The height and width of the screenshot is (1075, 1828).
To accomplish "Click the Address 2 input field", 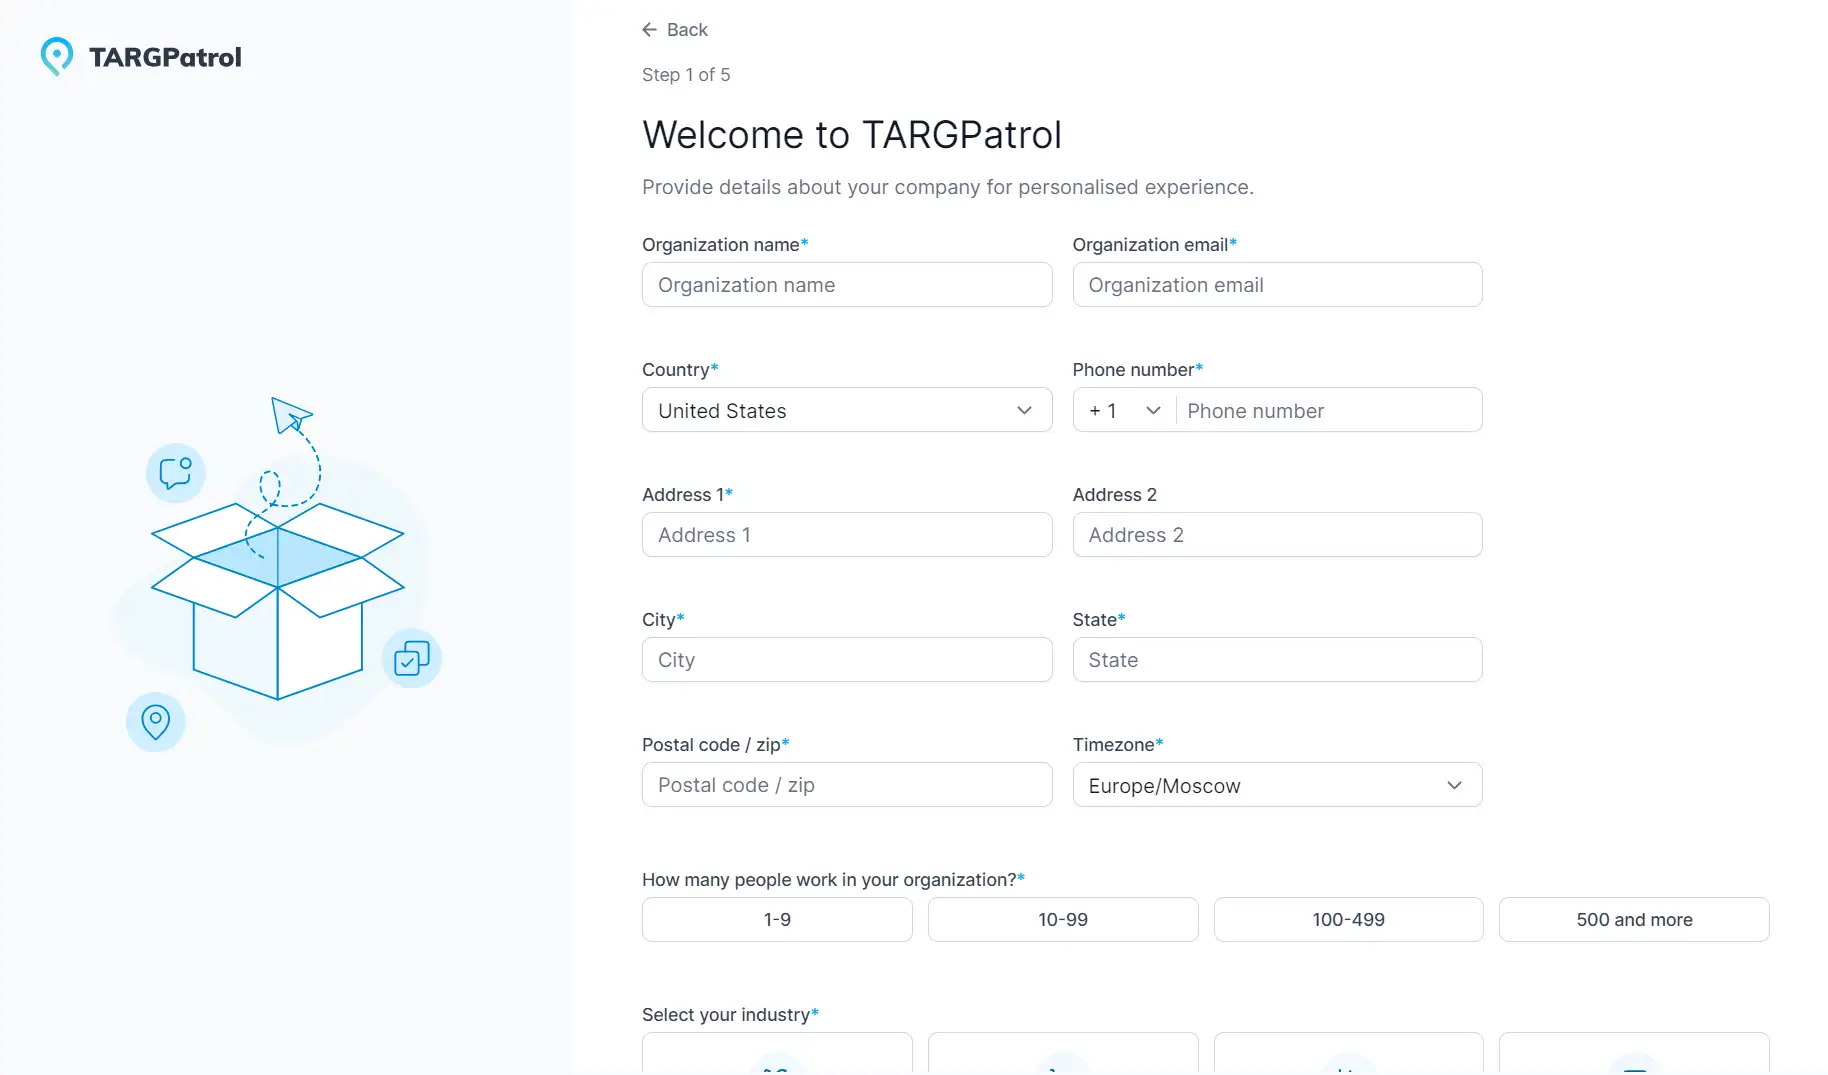I will [1277, 535].
